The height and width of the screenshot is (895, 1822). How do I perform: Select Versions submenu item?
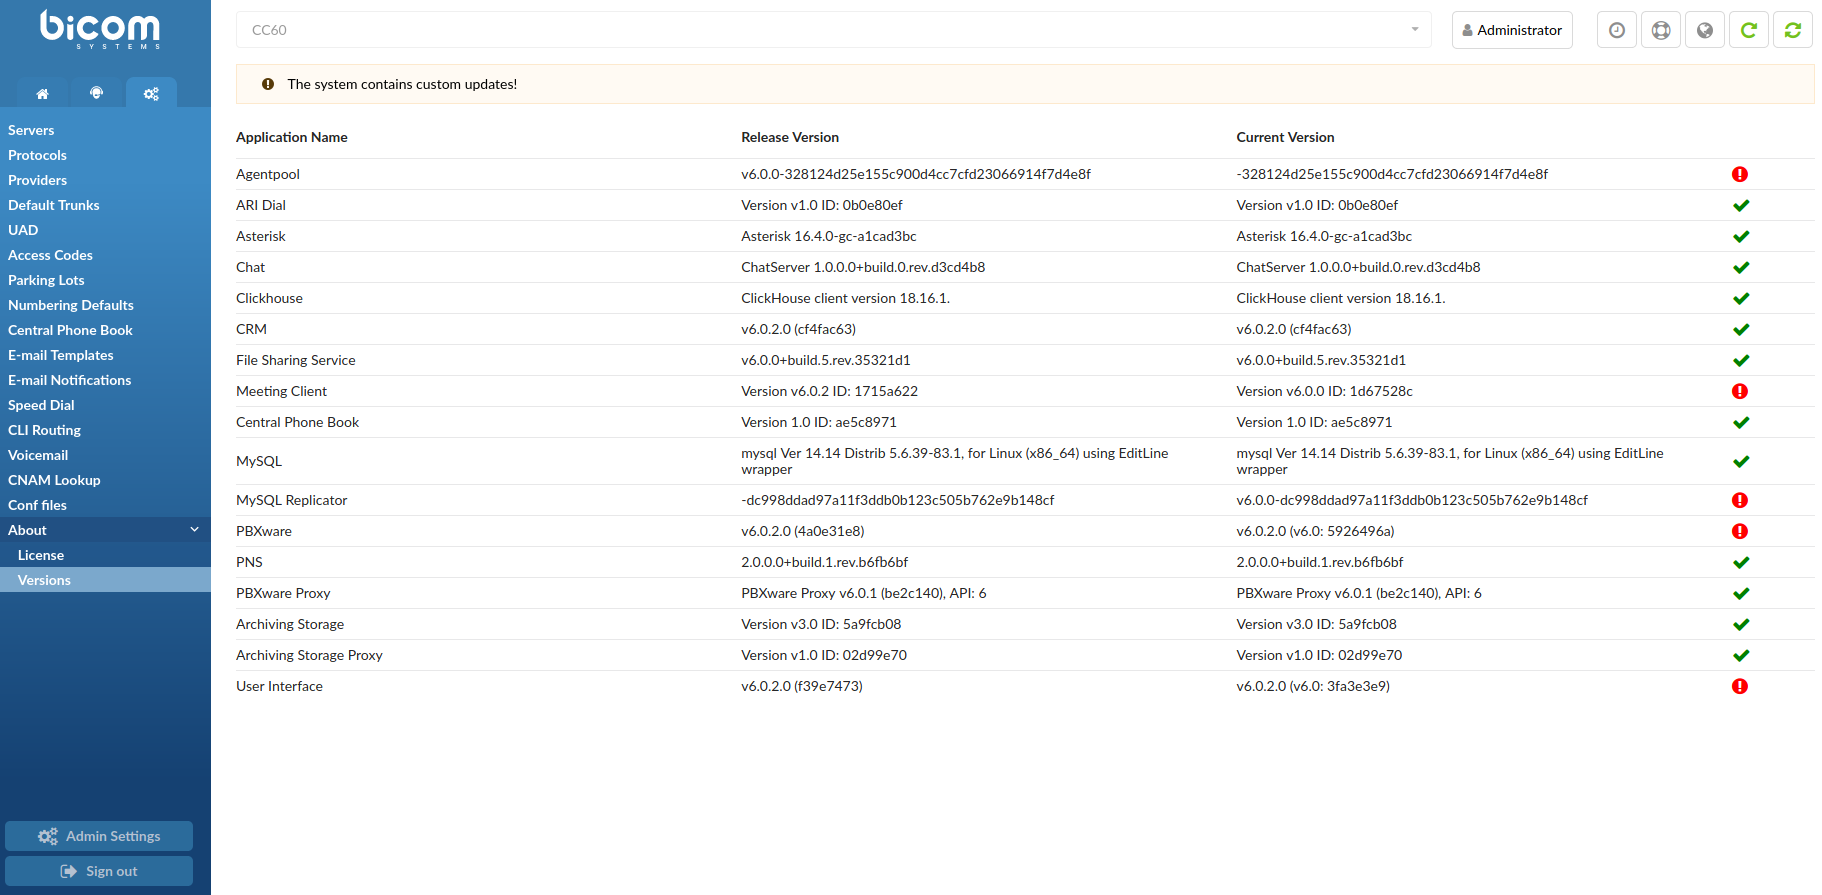coord(44,580)
